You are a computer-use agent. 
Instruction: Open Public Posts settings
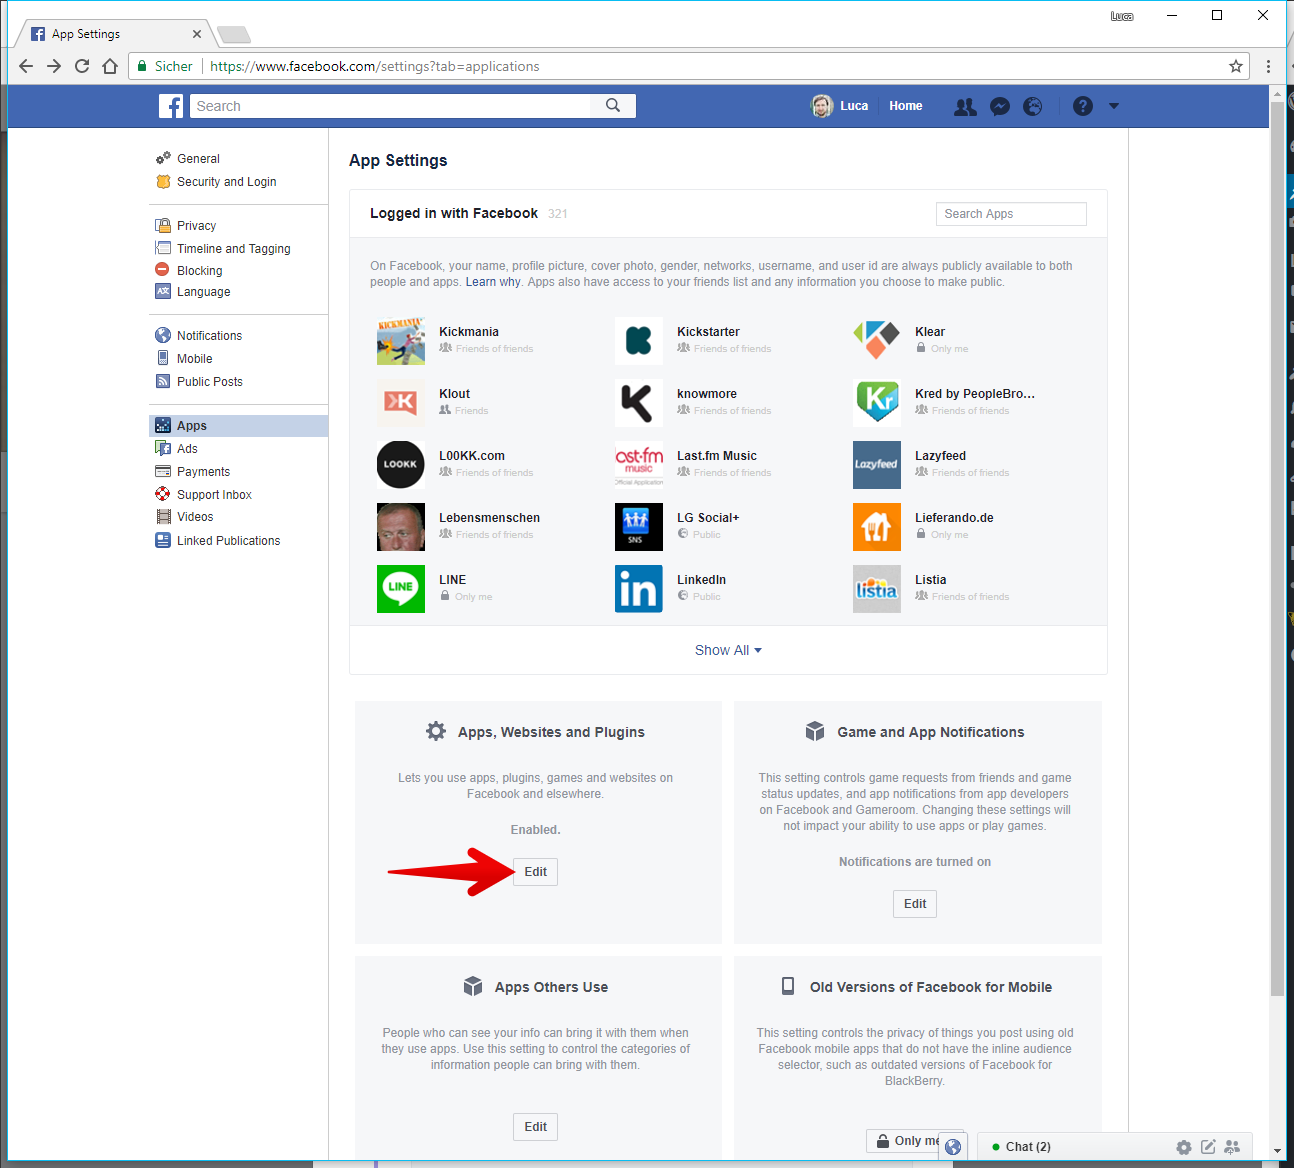tap(209, 382)
